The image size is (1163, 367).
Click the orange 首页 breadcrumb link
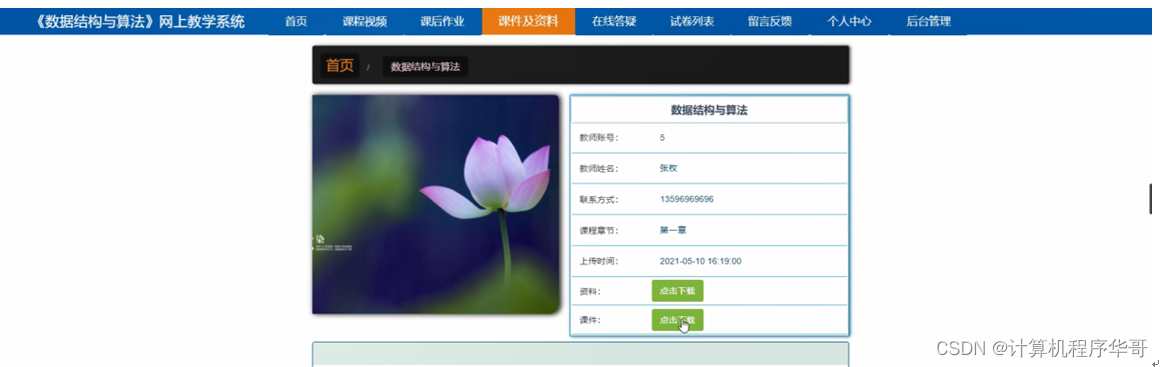point(340,66)
